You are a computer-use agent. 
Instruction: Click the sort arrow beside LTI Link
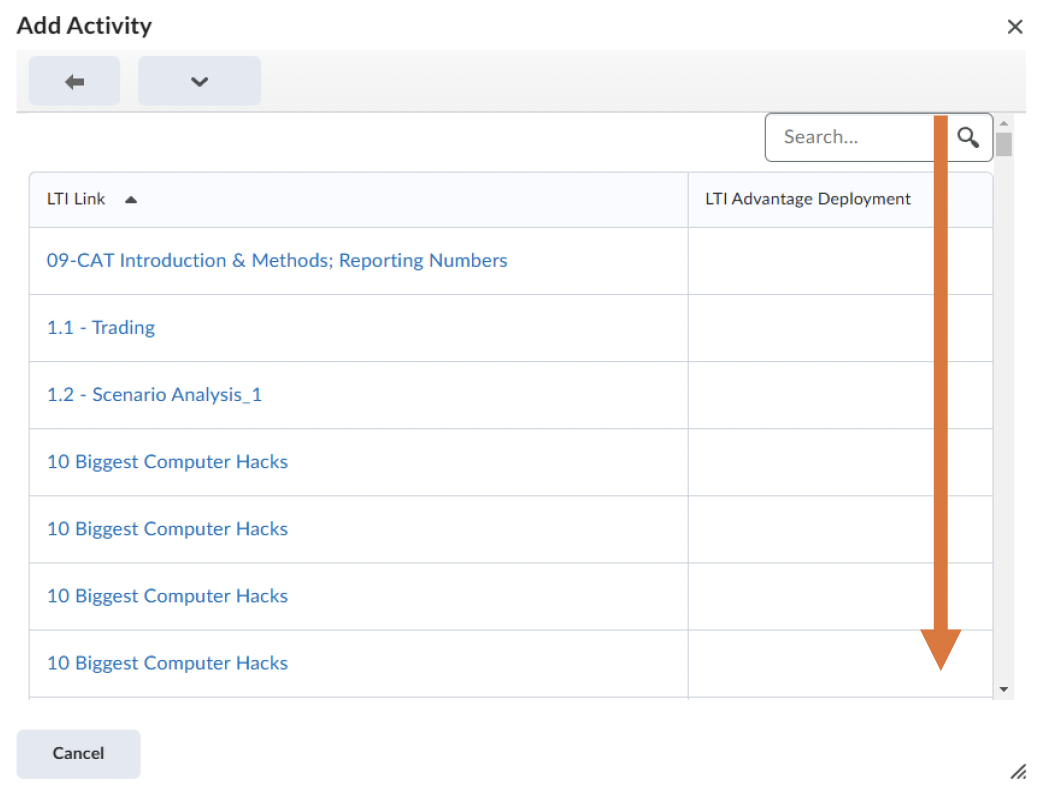pyautogui.click(x=131, y=200)
